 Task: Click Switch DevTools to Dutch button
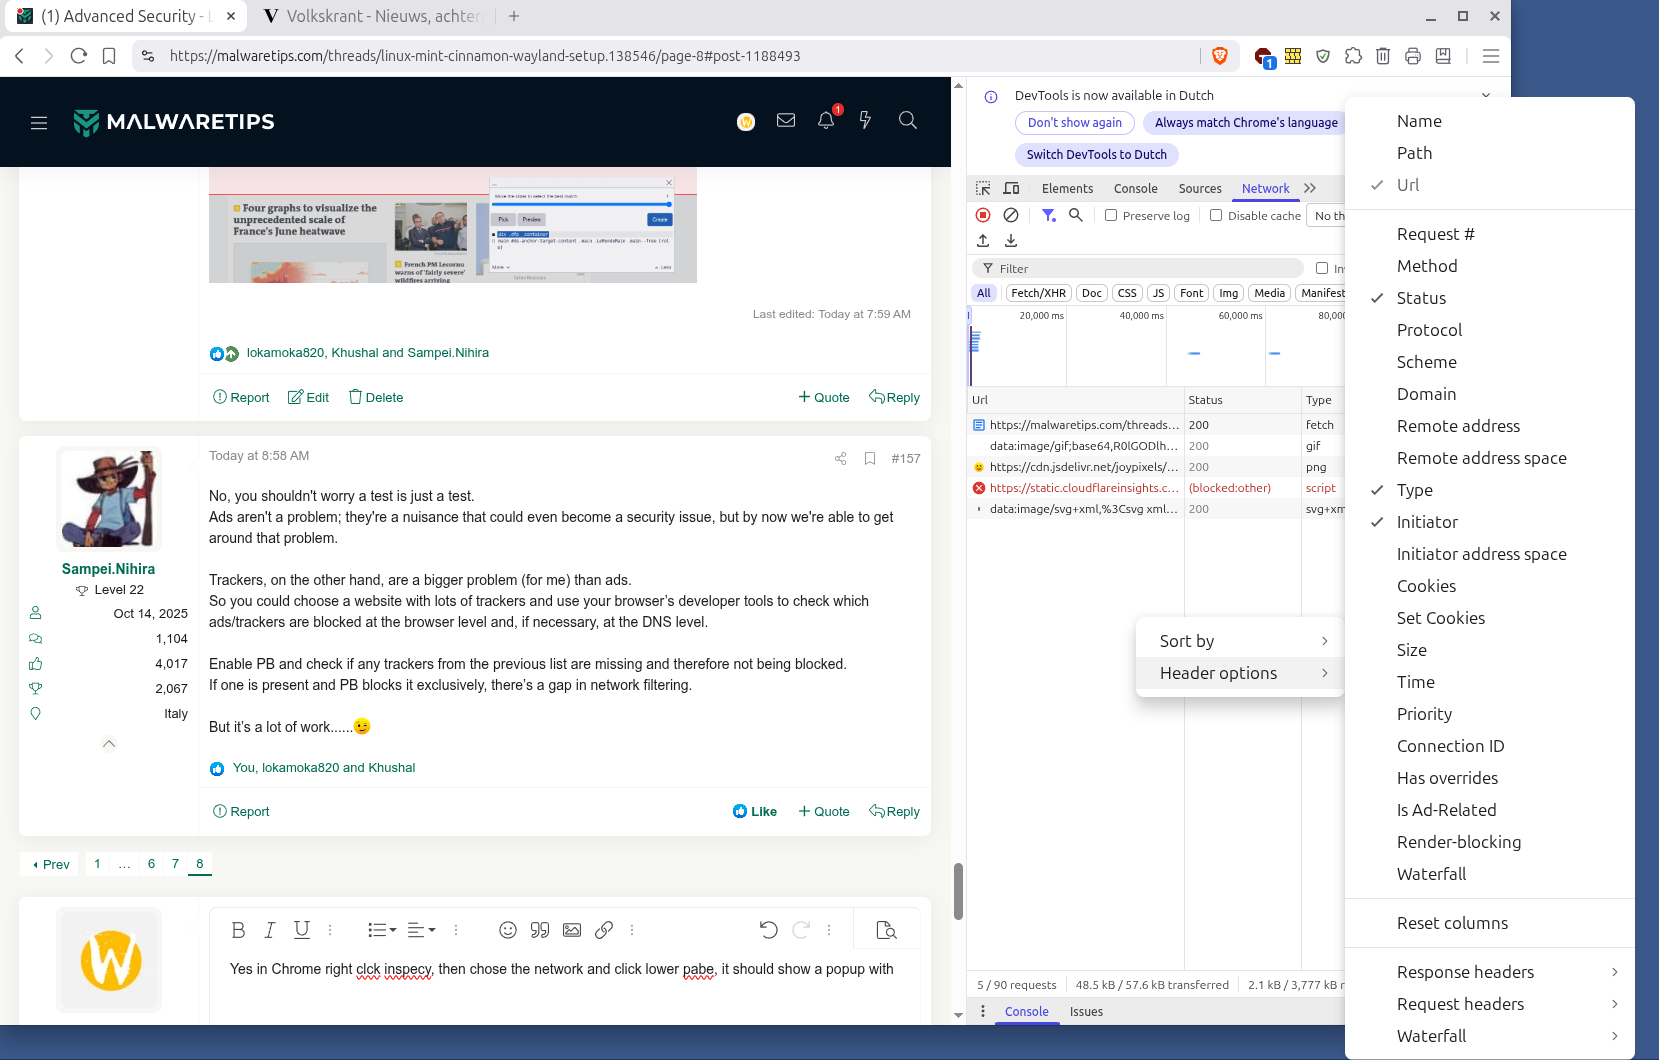tap(1096, 155)
